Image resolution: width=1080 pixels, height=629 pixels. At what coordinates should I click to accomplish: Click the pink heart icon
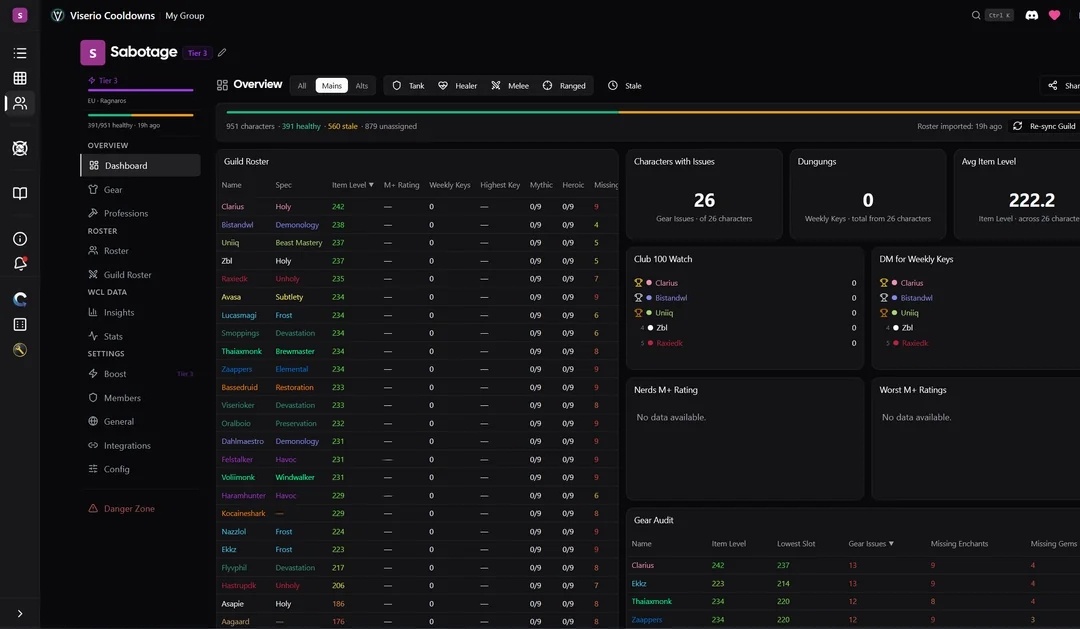pyautogui.click(x=1054, y=15)
